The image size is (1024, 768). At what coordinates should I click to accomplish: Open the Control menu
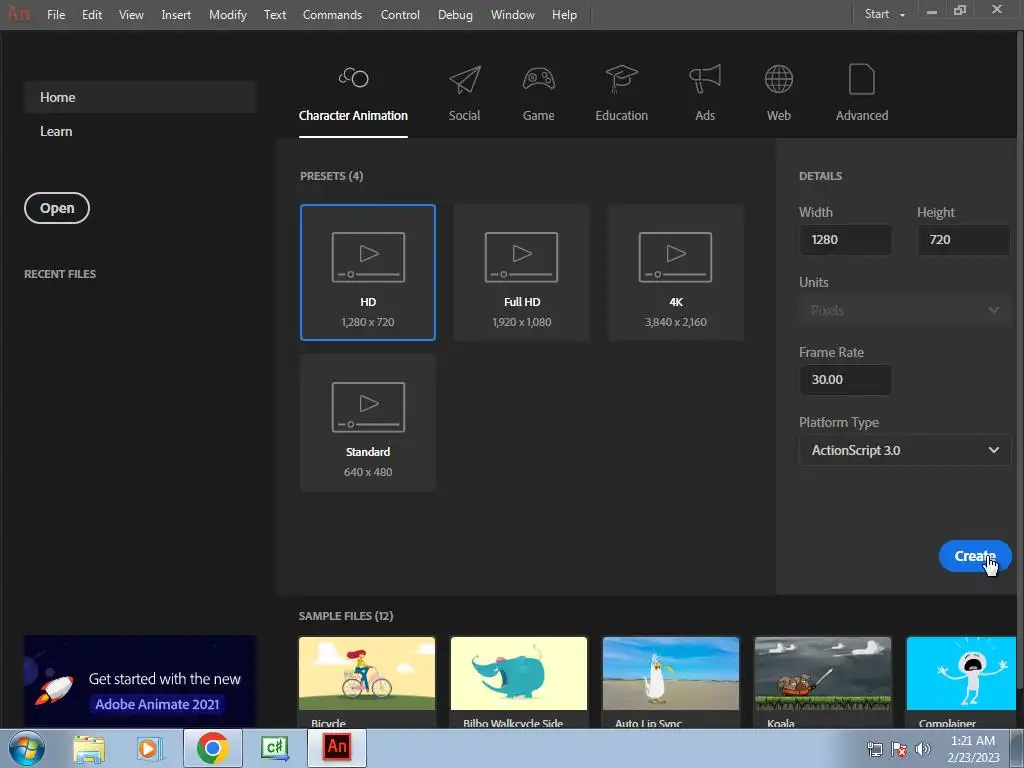pyautogui.click(x=400, y=14)
